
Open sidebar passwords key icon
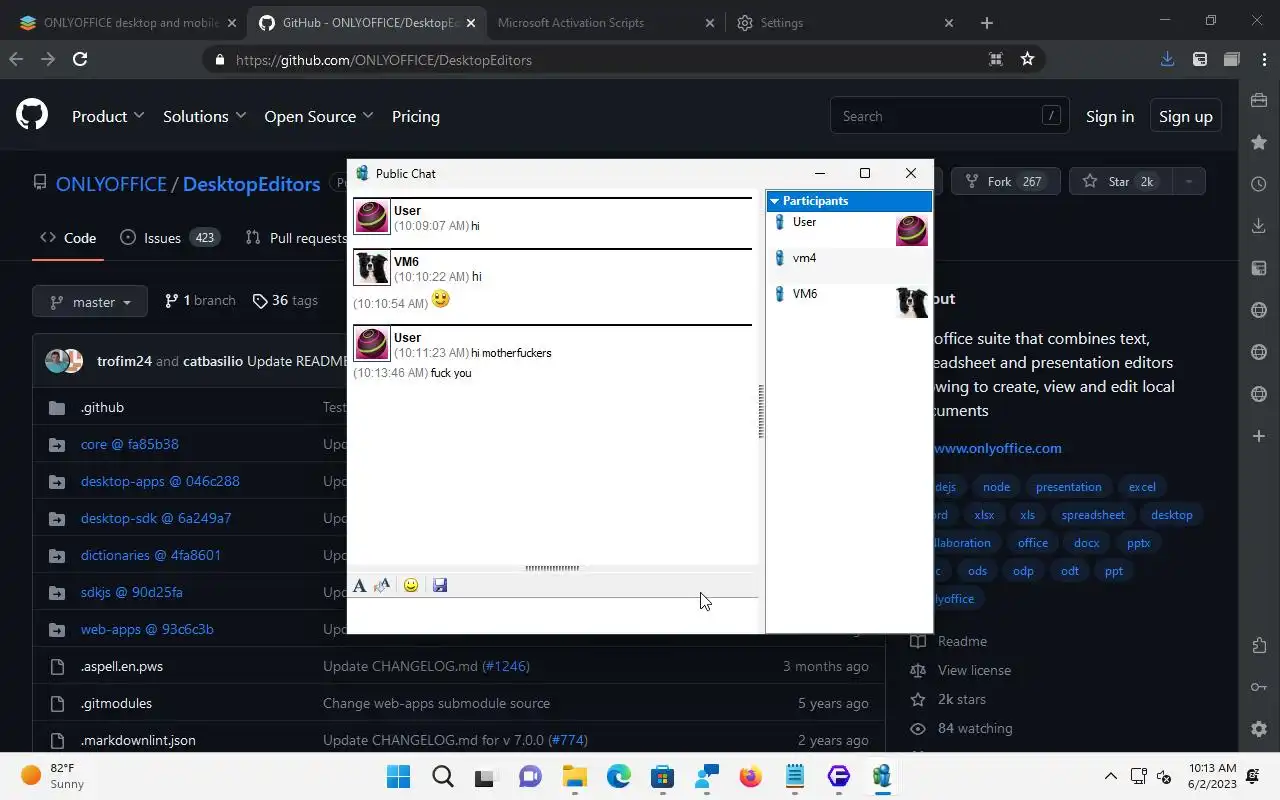pyautogui.click(x=1259, y=687)
